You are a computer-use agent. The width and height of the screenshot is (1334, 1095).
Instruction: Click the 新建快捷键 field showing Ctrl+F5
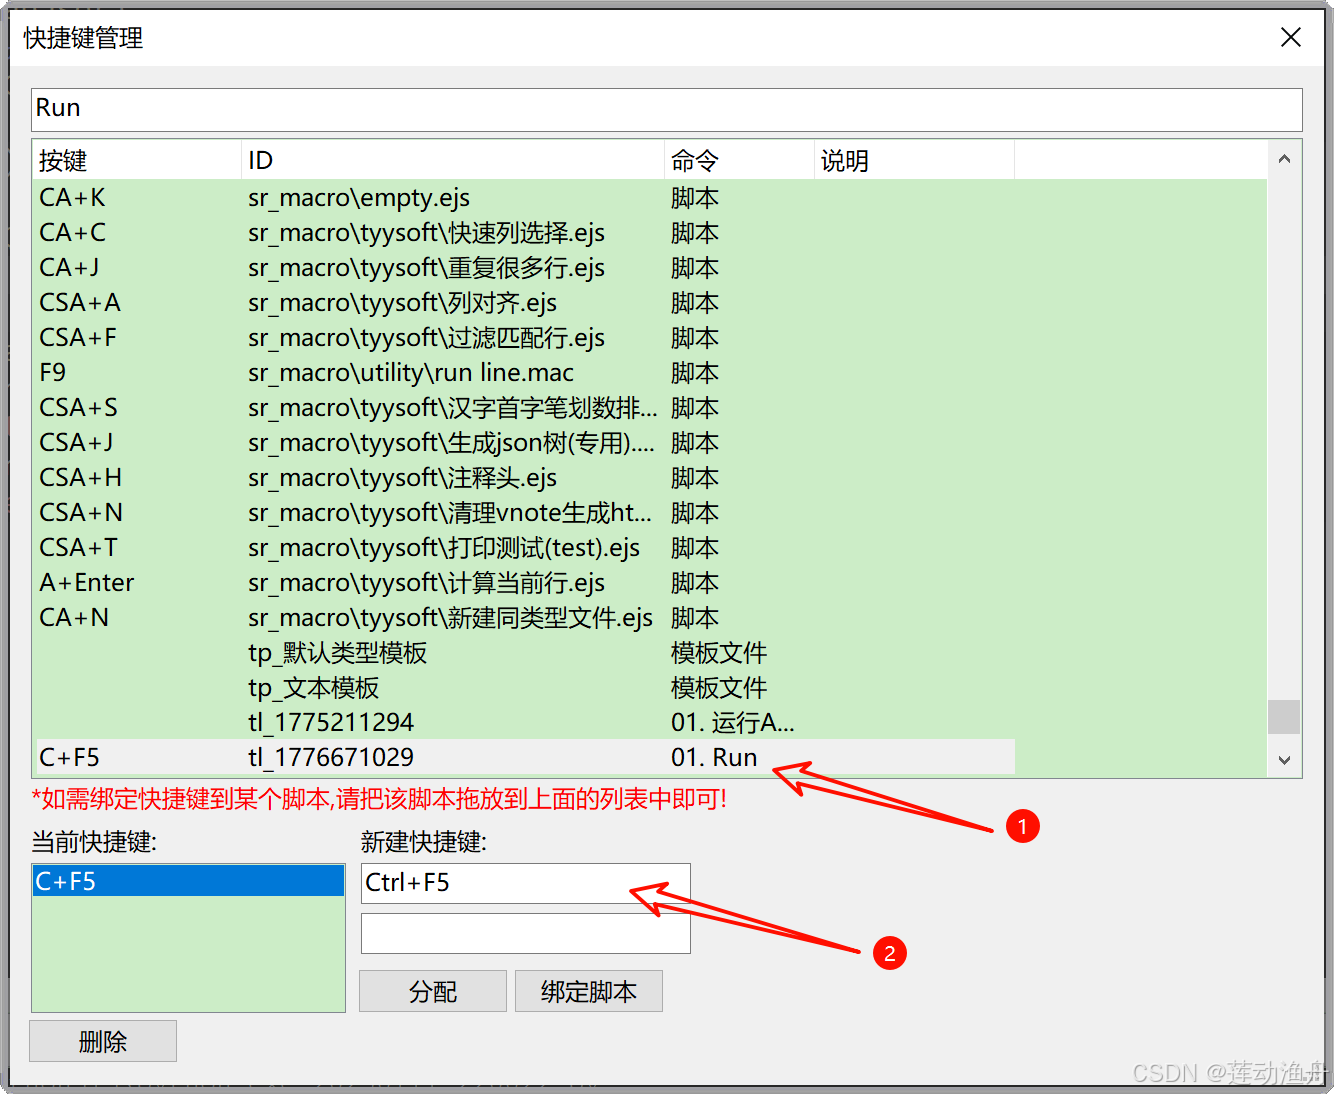click(x=525, y=884)
